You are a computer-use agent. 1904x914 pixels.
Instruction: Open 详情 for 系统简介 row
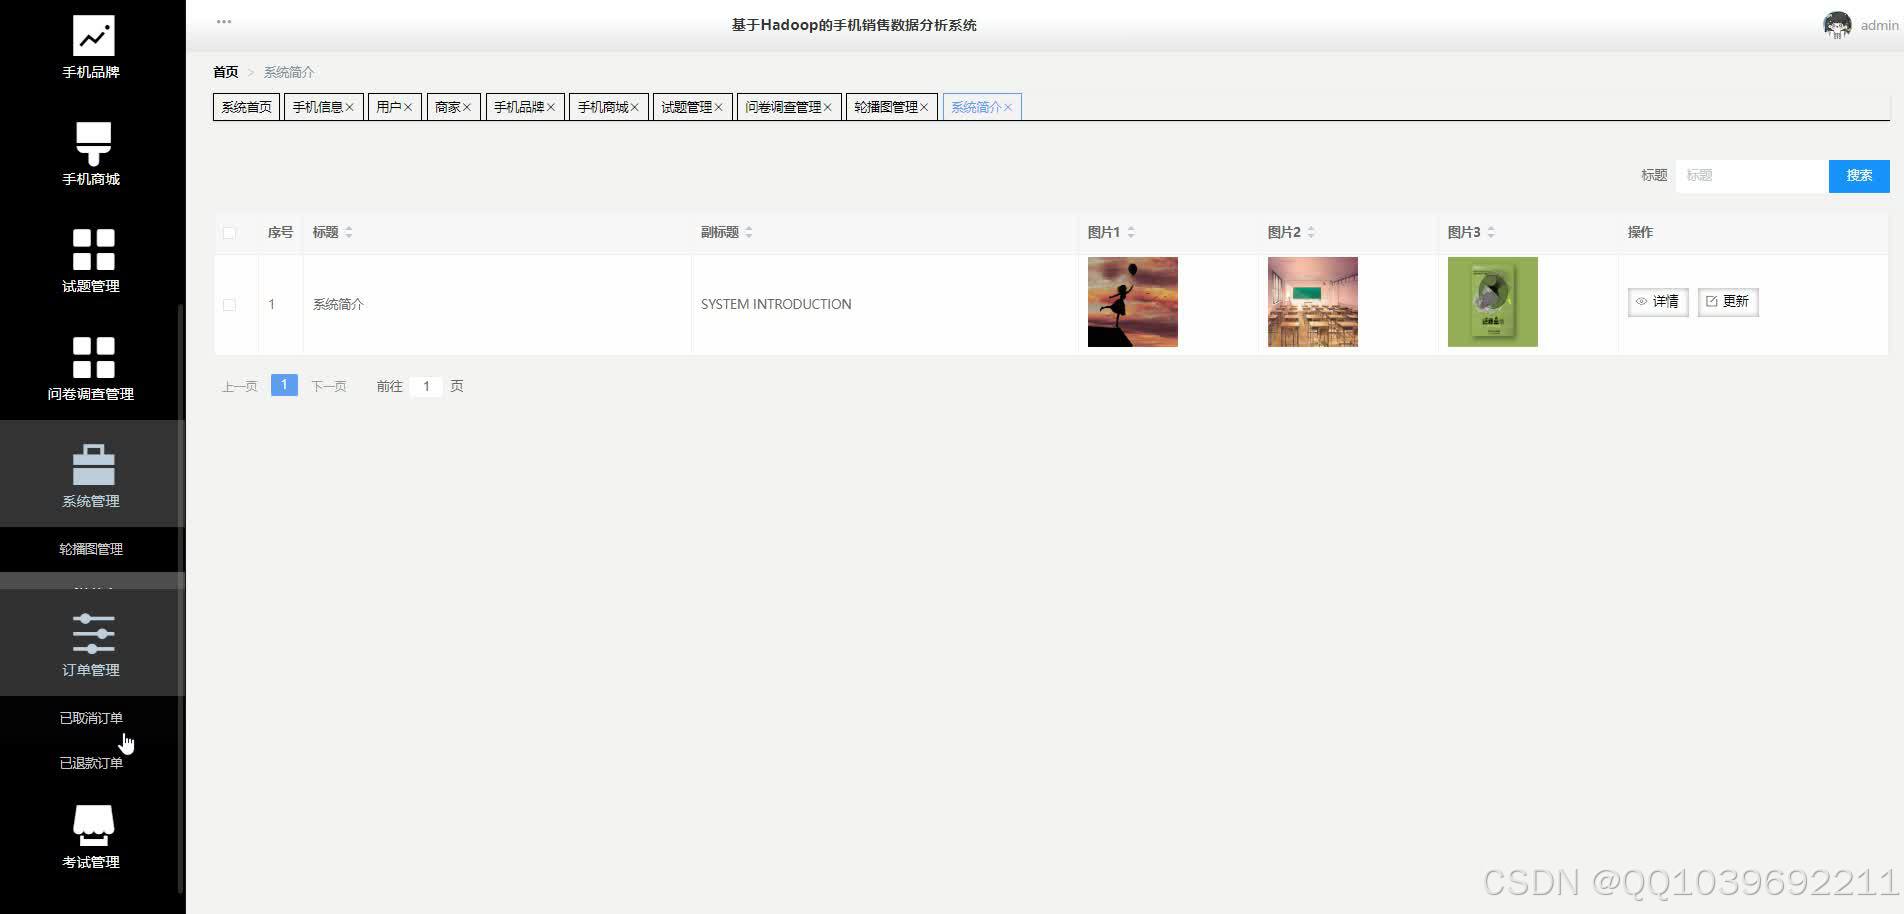click(1658, 302)
